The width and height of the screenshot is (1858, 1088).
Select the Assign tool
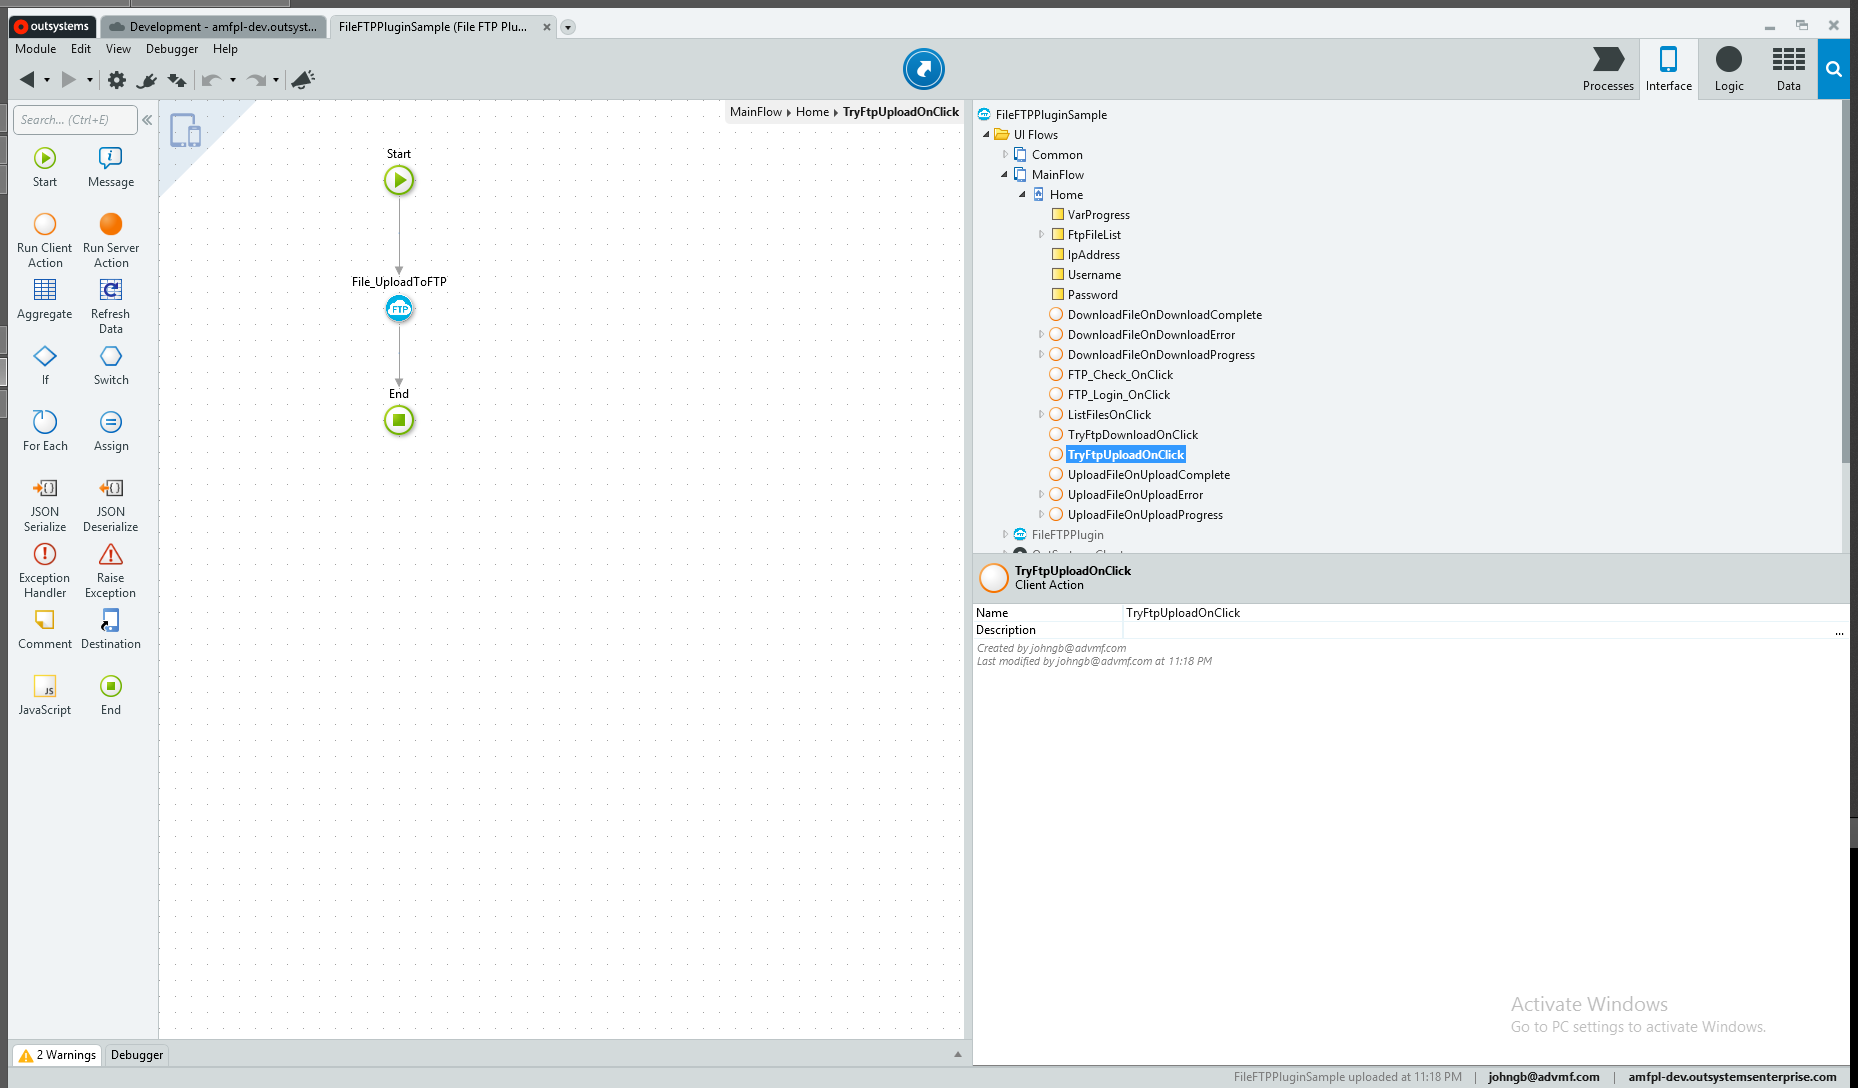111,431
